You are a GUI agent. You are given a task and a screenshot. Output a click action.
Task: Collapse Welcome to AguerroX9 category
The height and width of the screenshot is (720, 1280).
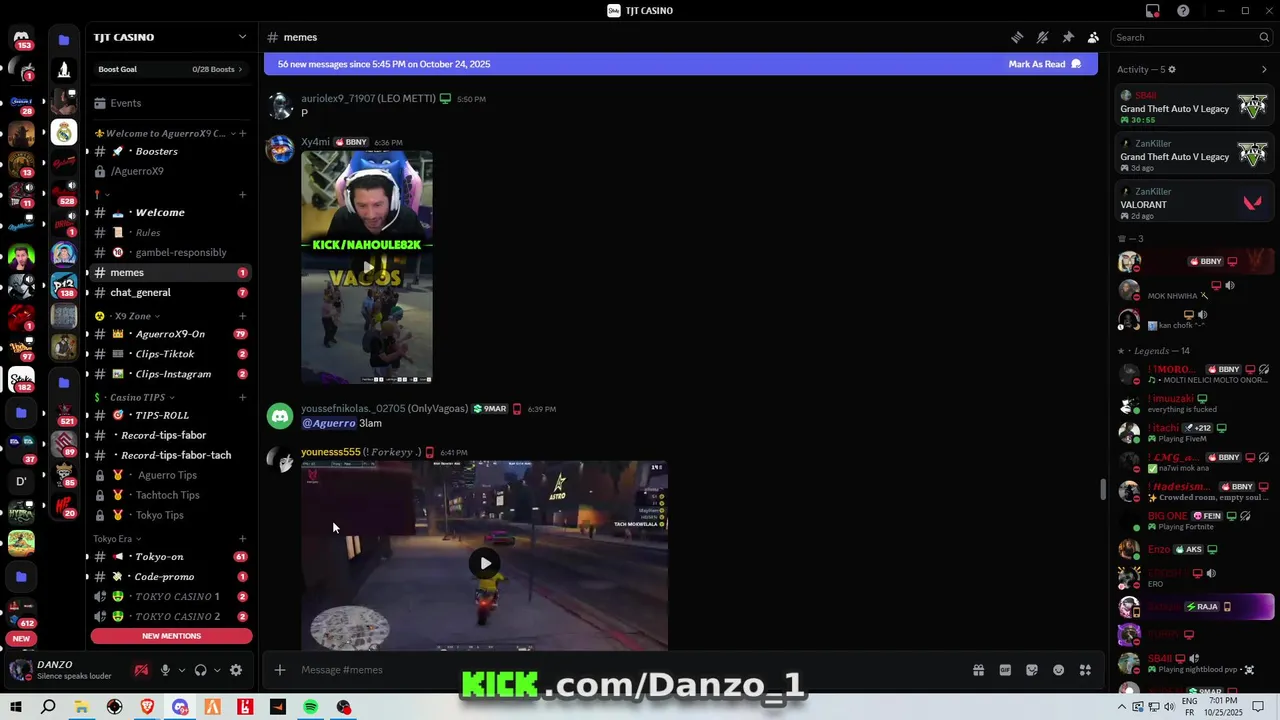165,133
